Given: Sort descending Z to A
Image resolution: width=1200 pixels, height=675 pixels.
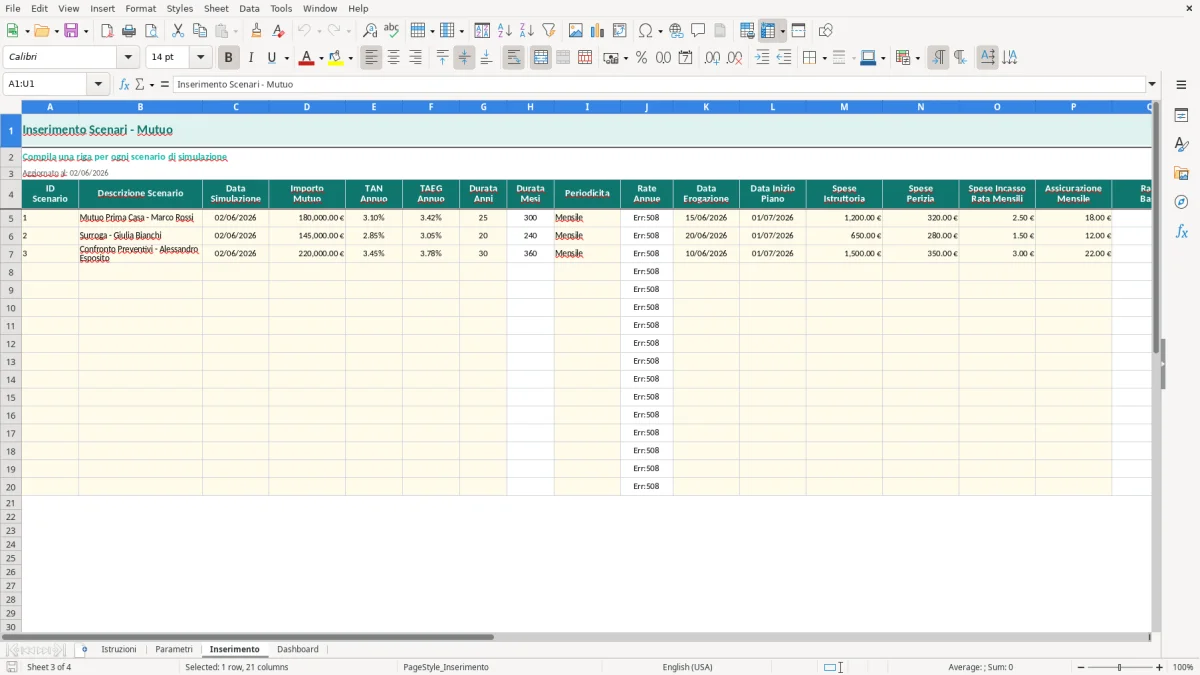Looking at the screenshot, I should coord(527,31).
